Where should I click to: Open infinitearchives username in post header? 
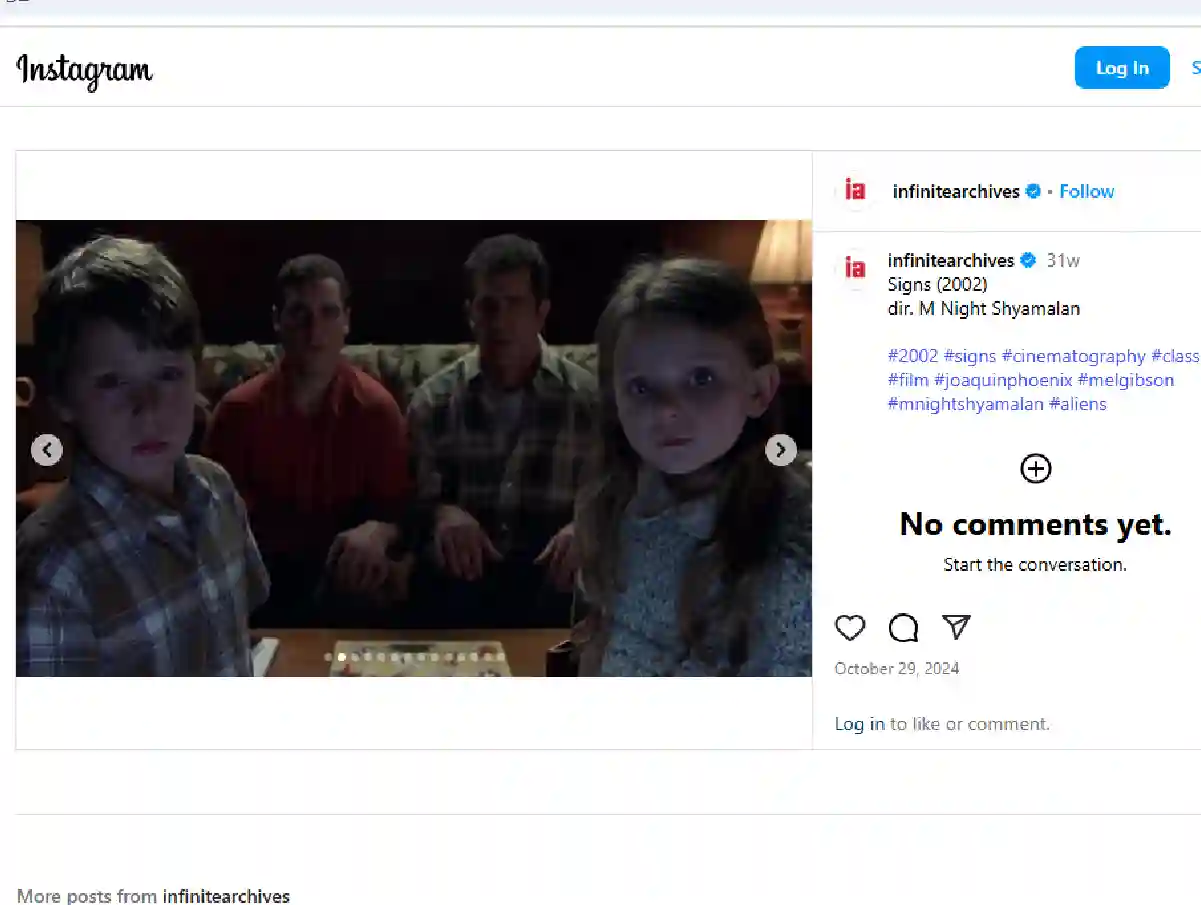point(956,191)
